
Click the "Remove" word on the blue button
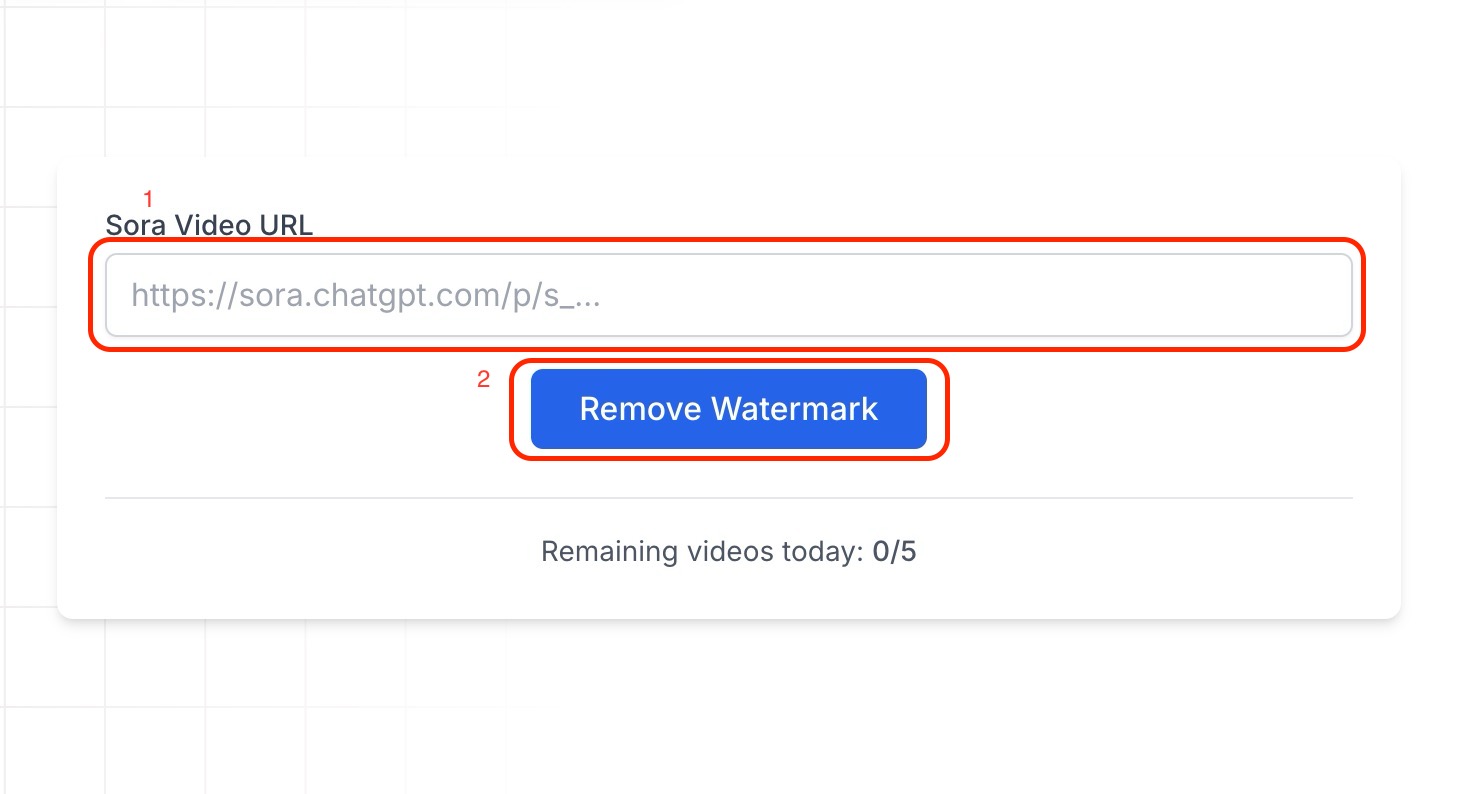pos(640,409)
